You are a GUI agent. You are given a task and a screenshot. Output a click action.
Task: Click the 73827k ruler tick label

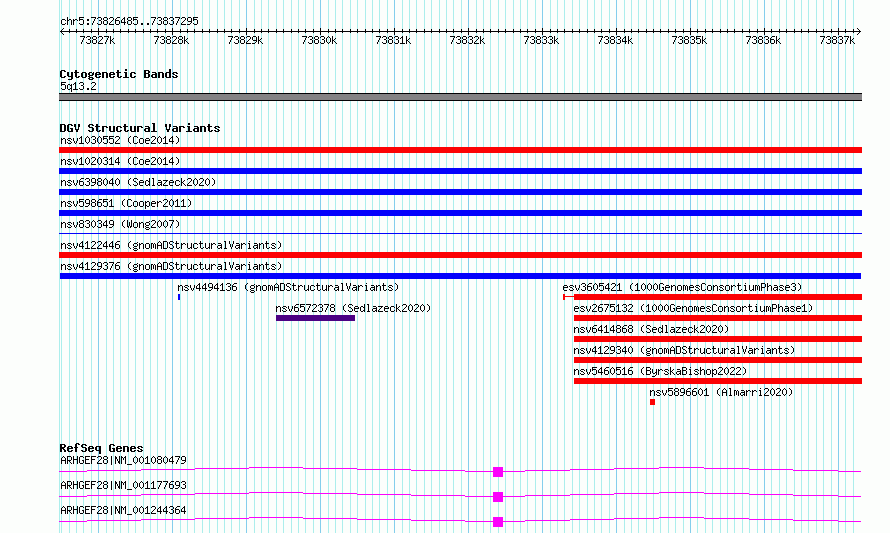coord(97,40)
